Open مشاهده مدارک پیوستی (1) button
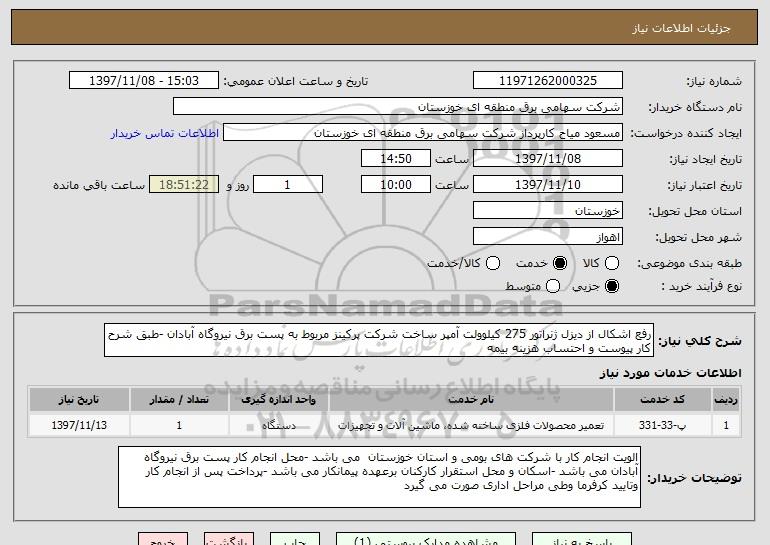The height and width of the screenshot is (545, 770). coord(426,539)
